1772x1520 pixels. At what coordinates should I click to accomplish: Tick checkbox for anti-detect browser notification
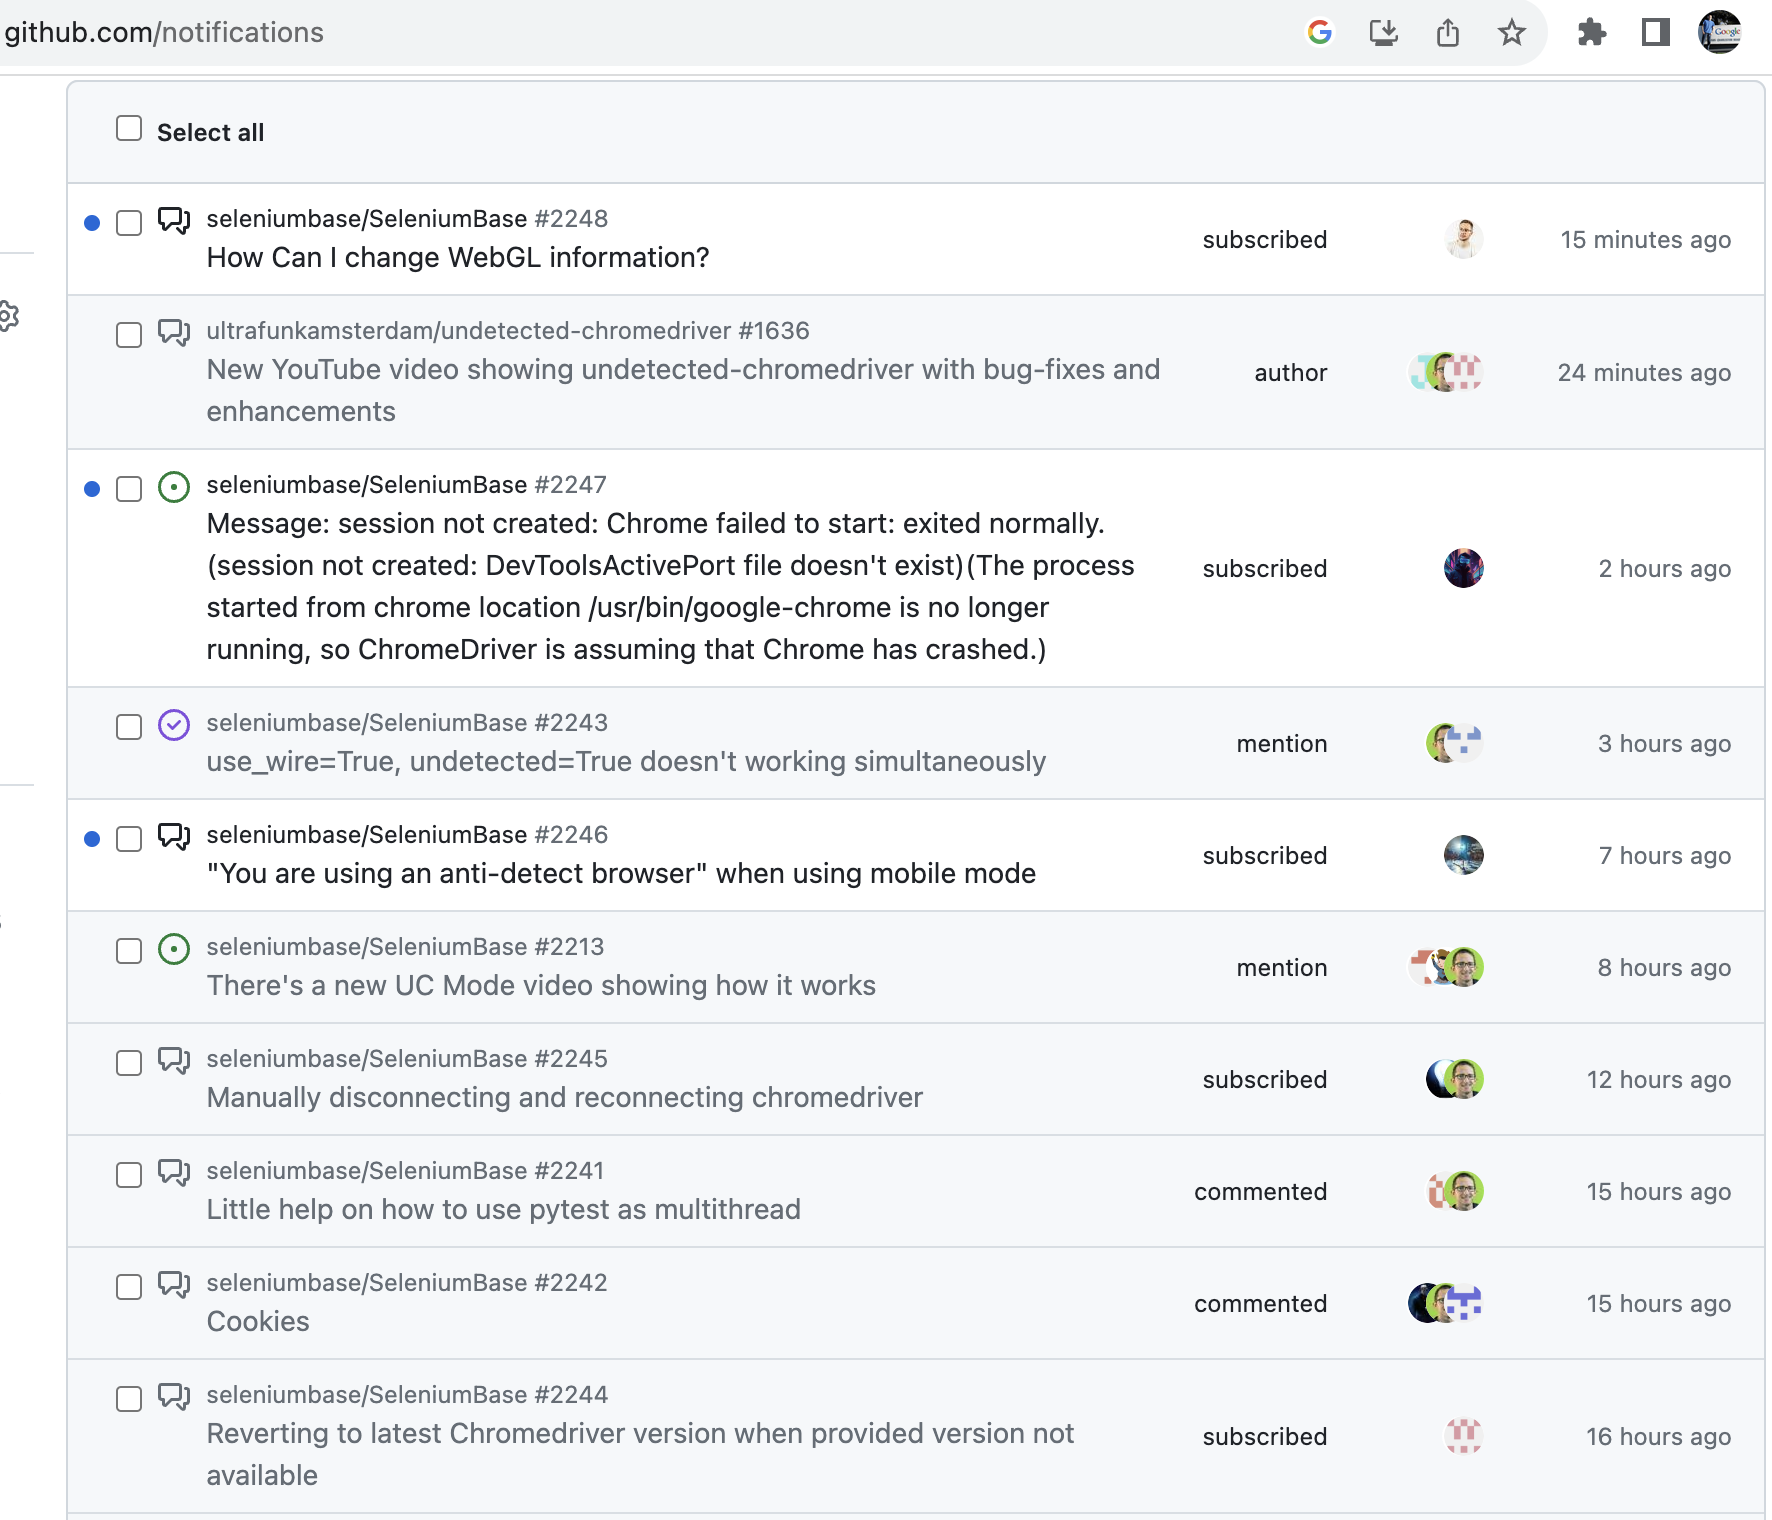point(129,839)
